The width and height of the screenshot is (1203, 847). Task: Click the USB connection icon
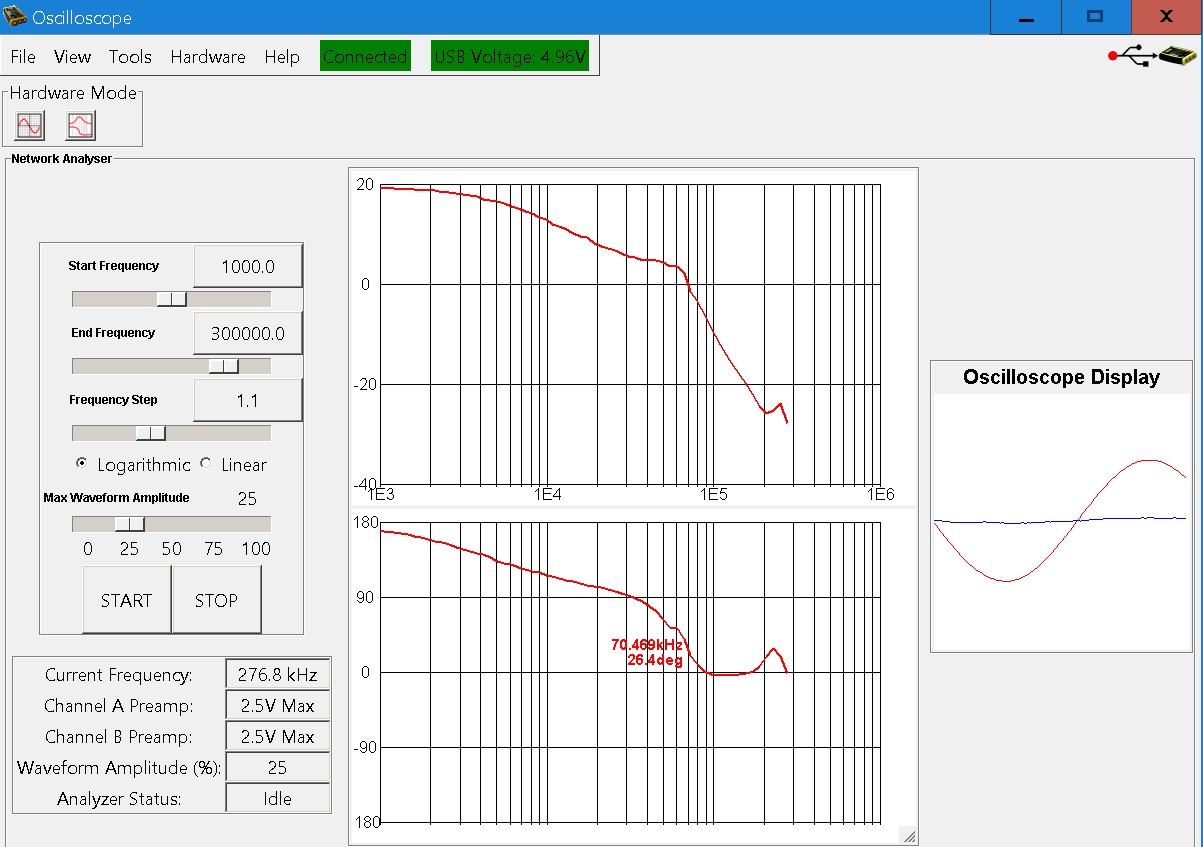pyautogui.click(x=1152, y=56)
